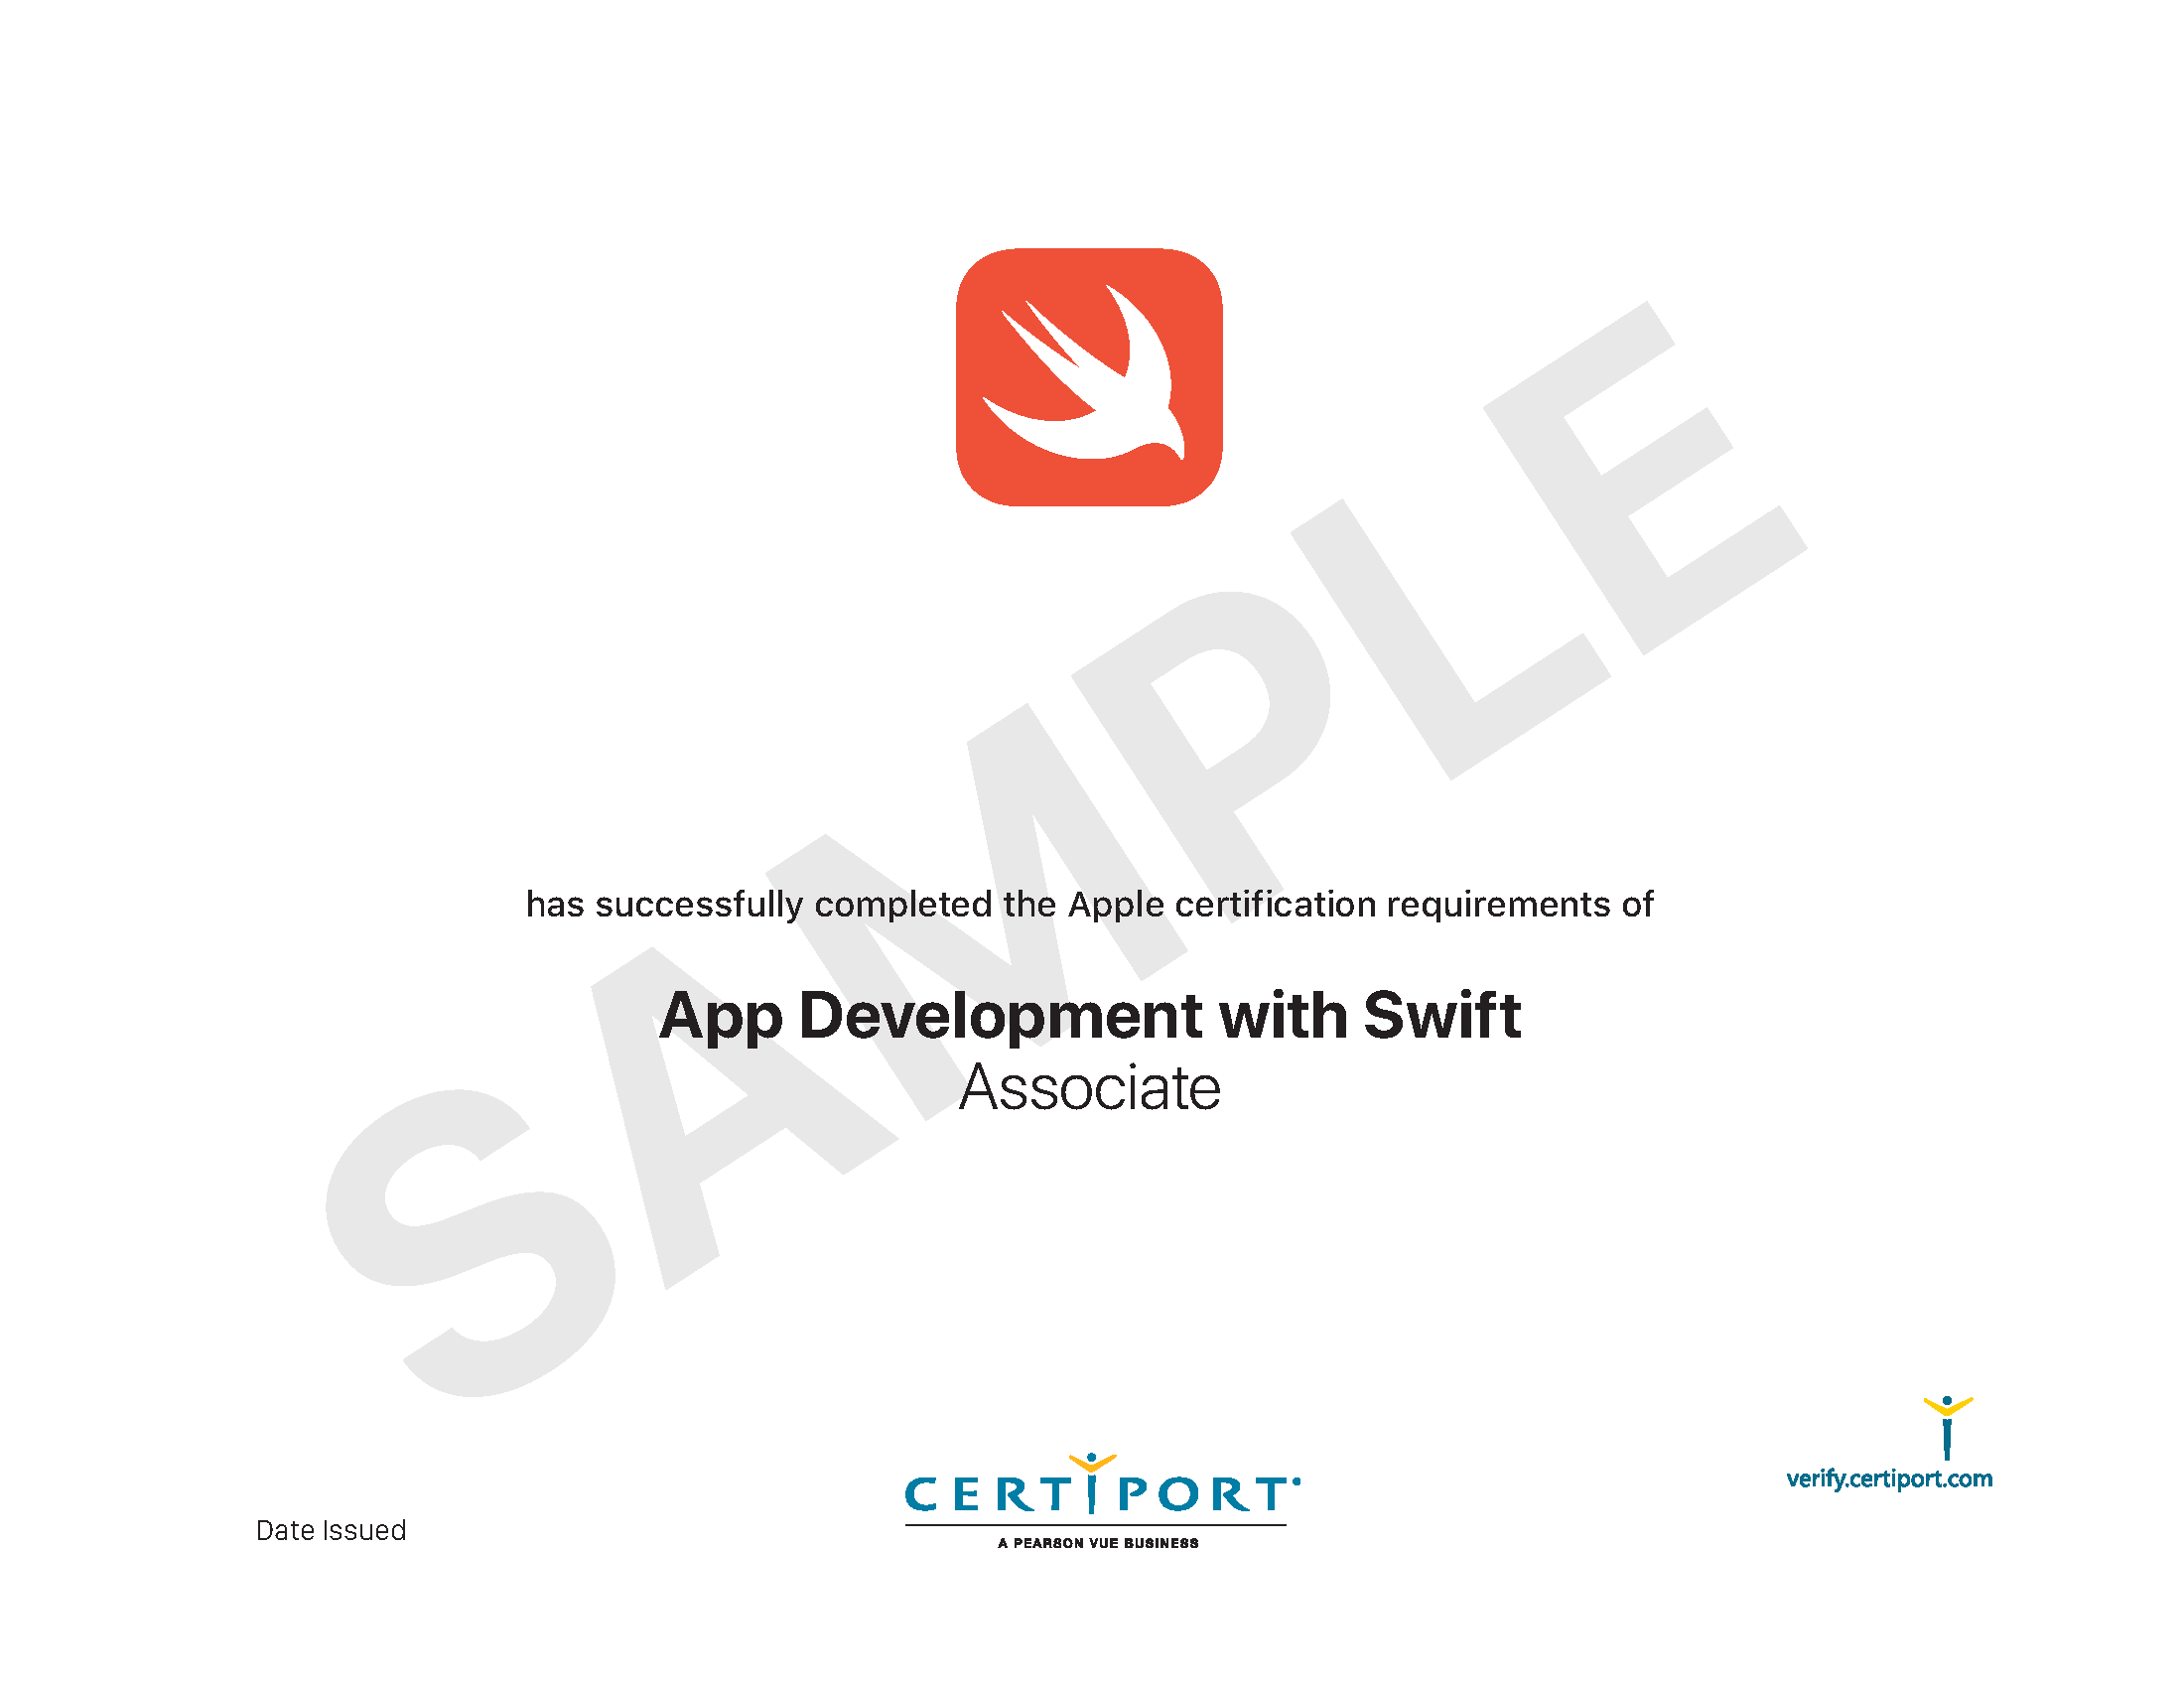Open the verify.certiport.com link
The image size is (2184, 1688).
click(x=1889, y=1479)
